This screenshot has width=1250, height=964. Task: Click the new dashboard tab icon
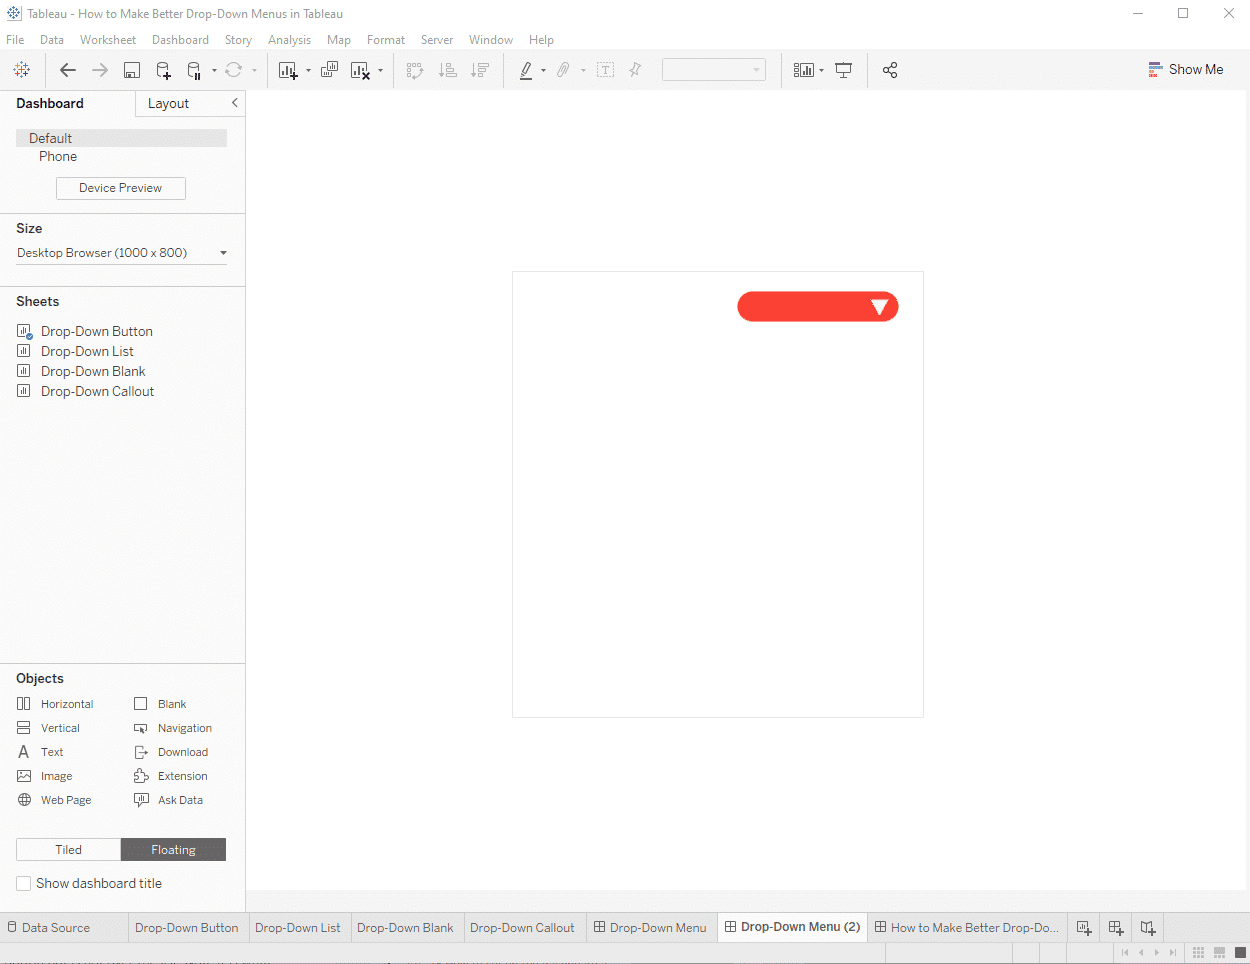pos(1116,928)
